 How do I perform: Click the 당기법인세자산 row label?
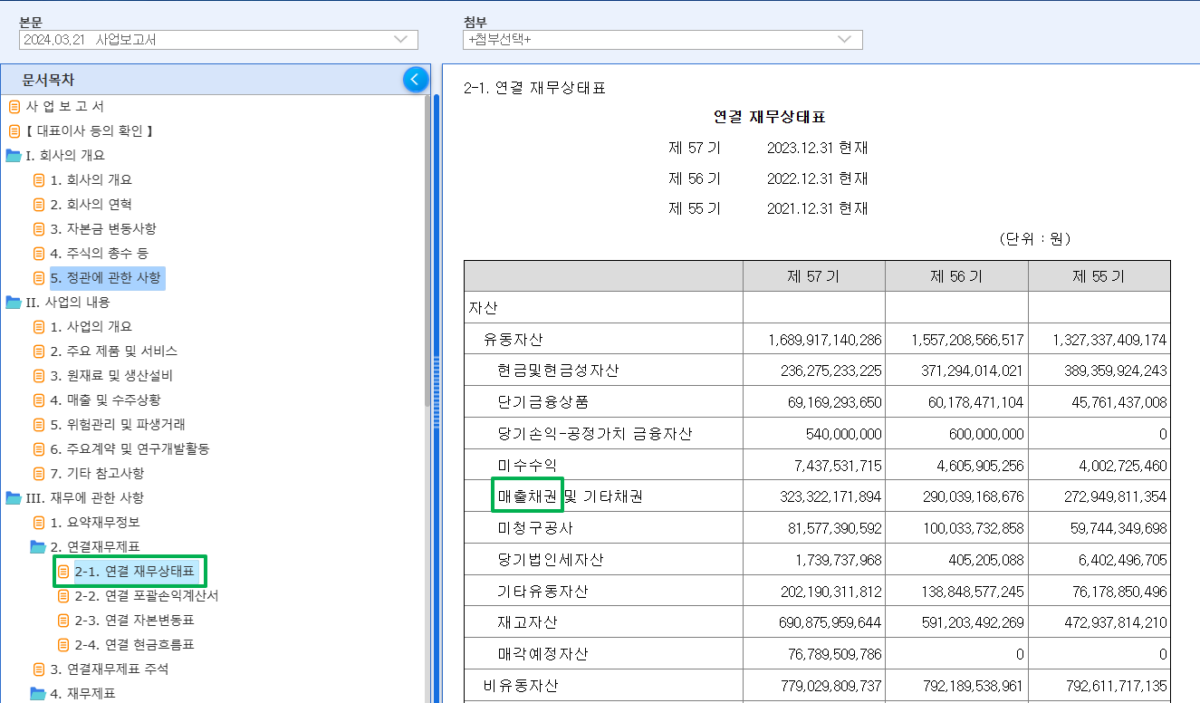tap(550, 559)
